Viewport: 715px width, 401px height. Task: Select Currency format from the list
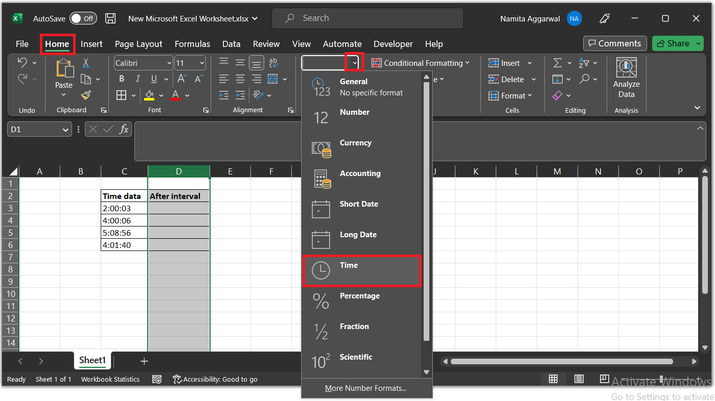pyautogui.click(x=362, y=148)
